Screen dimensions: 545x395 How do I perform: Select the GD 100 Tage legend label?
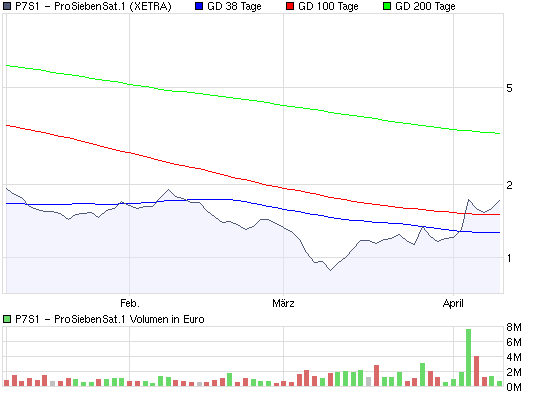[328, 6]
